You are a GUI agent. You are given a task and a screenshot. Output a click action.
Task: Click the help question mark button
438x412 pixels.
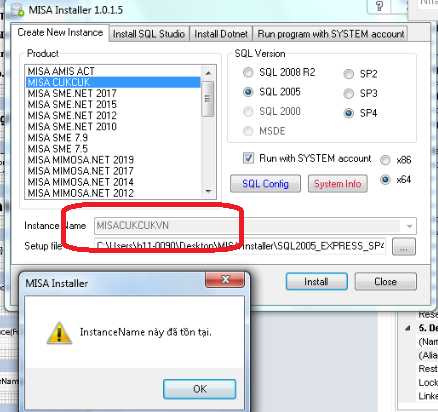(x=379, y=6)
